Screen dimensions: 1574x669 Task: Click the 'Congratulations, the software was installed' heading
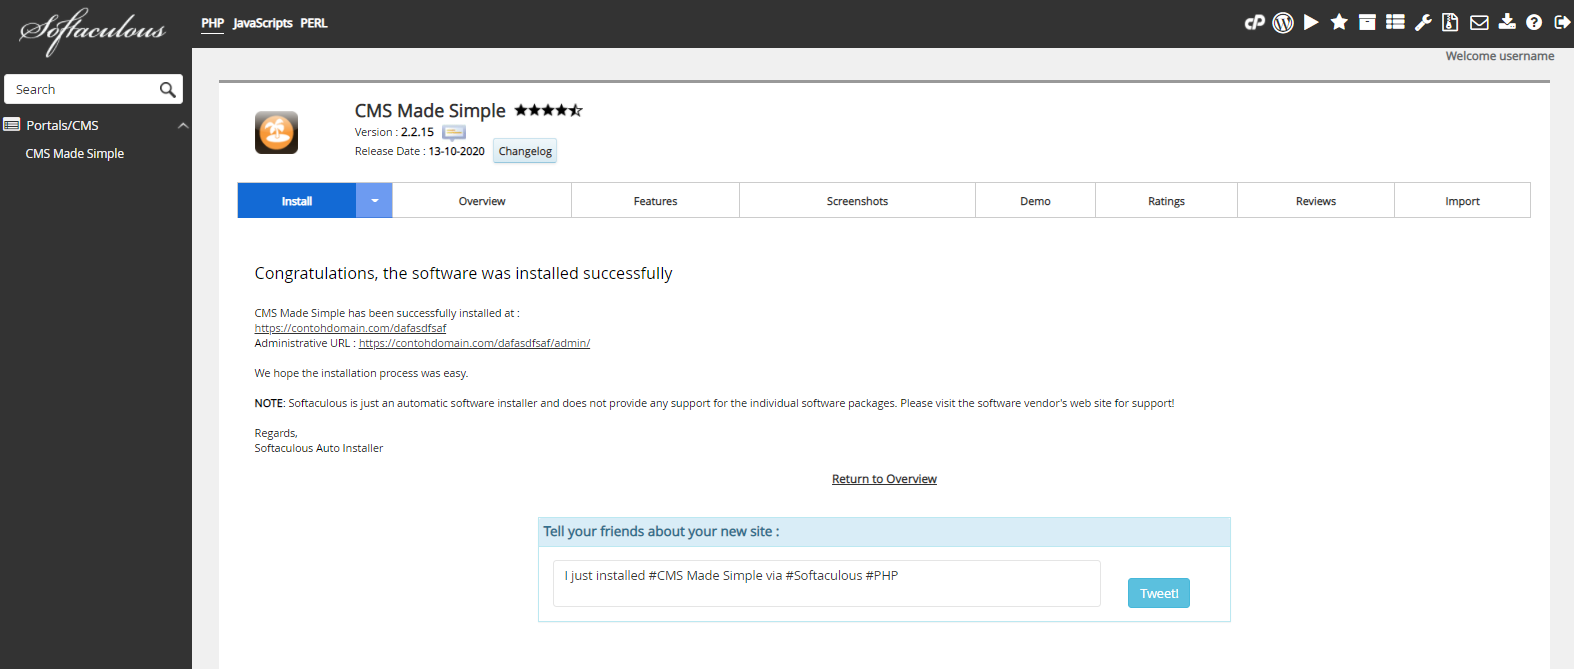pos(463,273)
